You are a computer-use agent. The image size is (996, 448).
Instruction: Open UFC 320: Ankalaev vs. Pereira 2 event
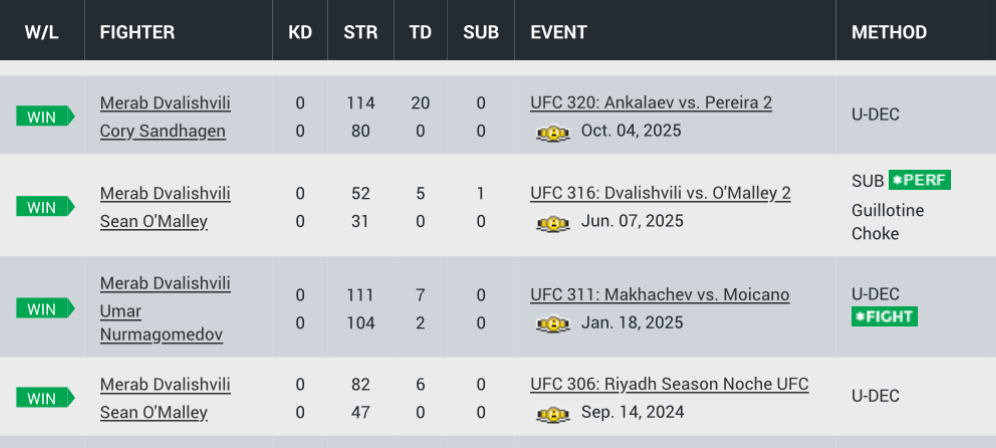click(x=651, y=102)
